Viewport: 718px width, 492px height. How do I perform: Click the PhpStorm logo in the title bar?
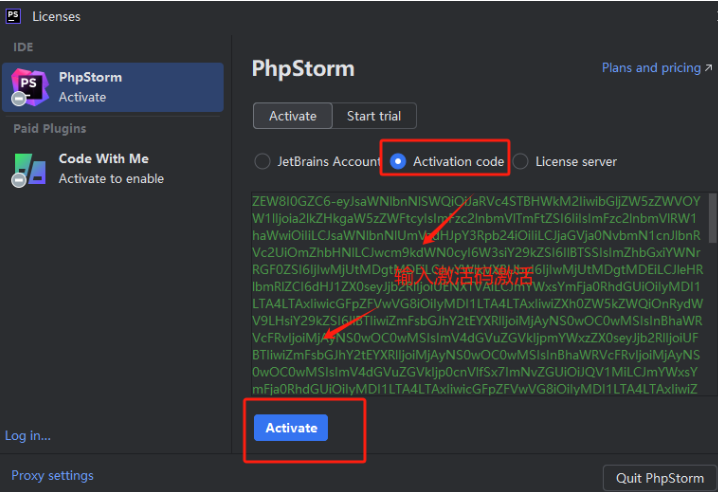(13, 16)
